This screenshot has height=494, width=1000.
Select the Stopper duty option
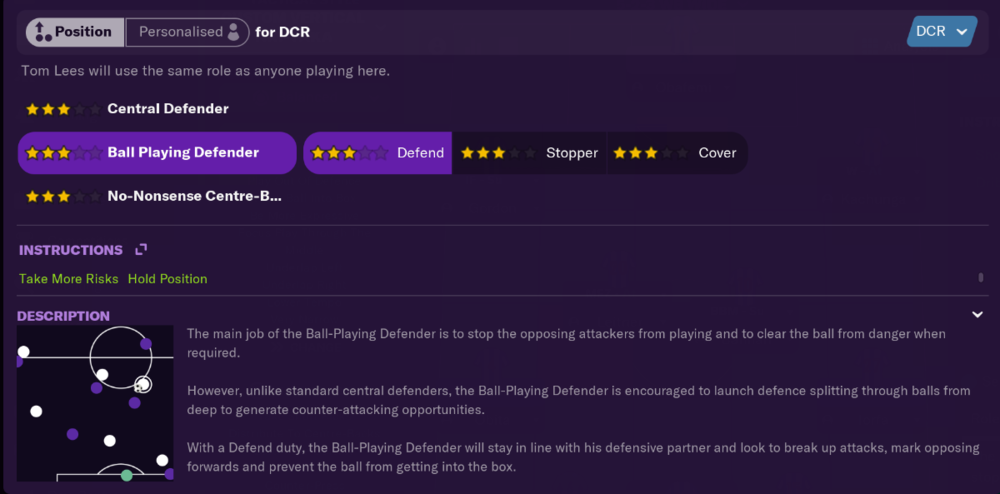[x=529, y=153]
